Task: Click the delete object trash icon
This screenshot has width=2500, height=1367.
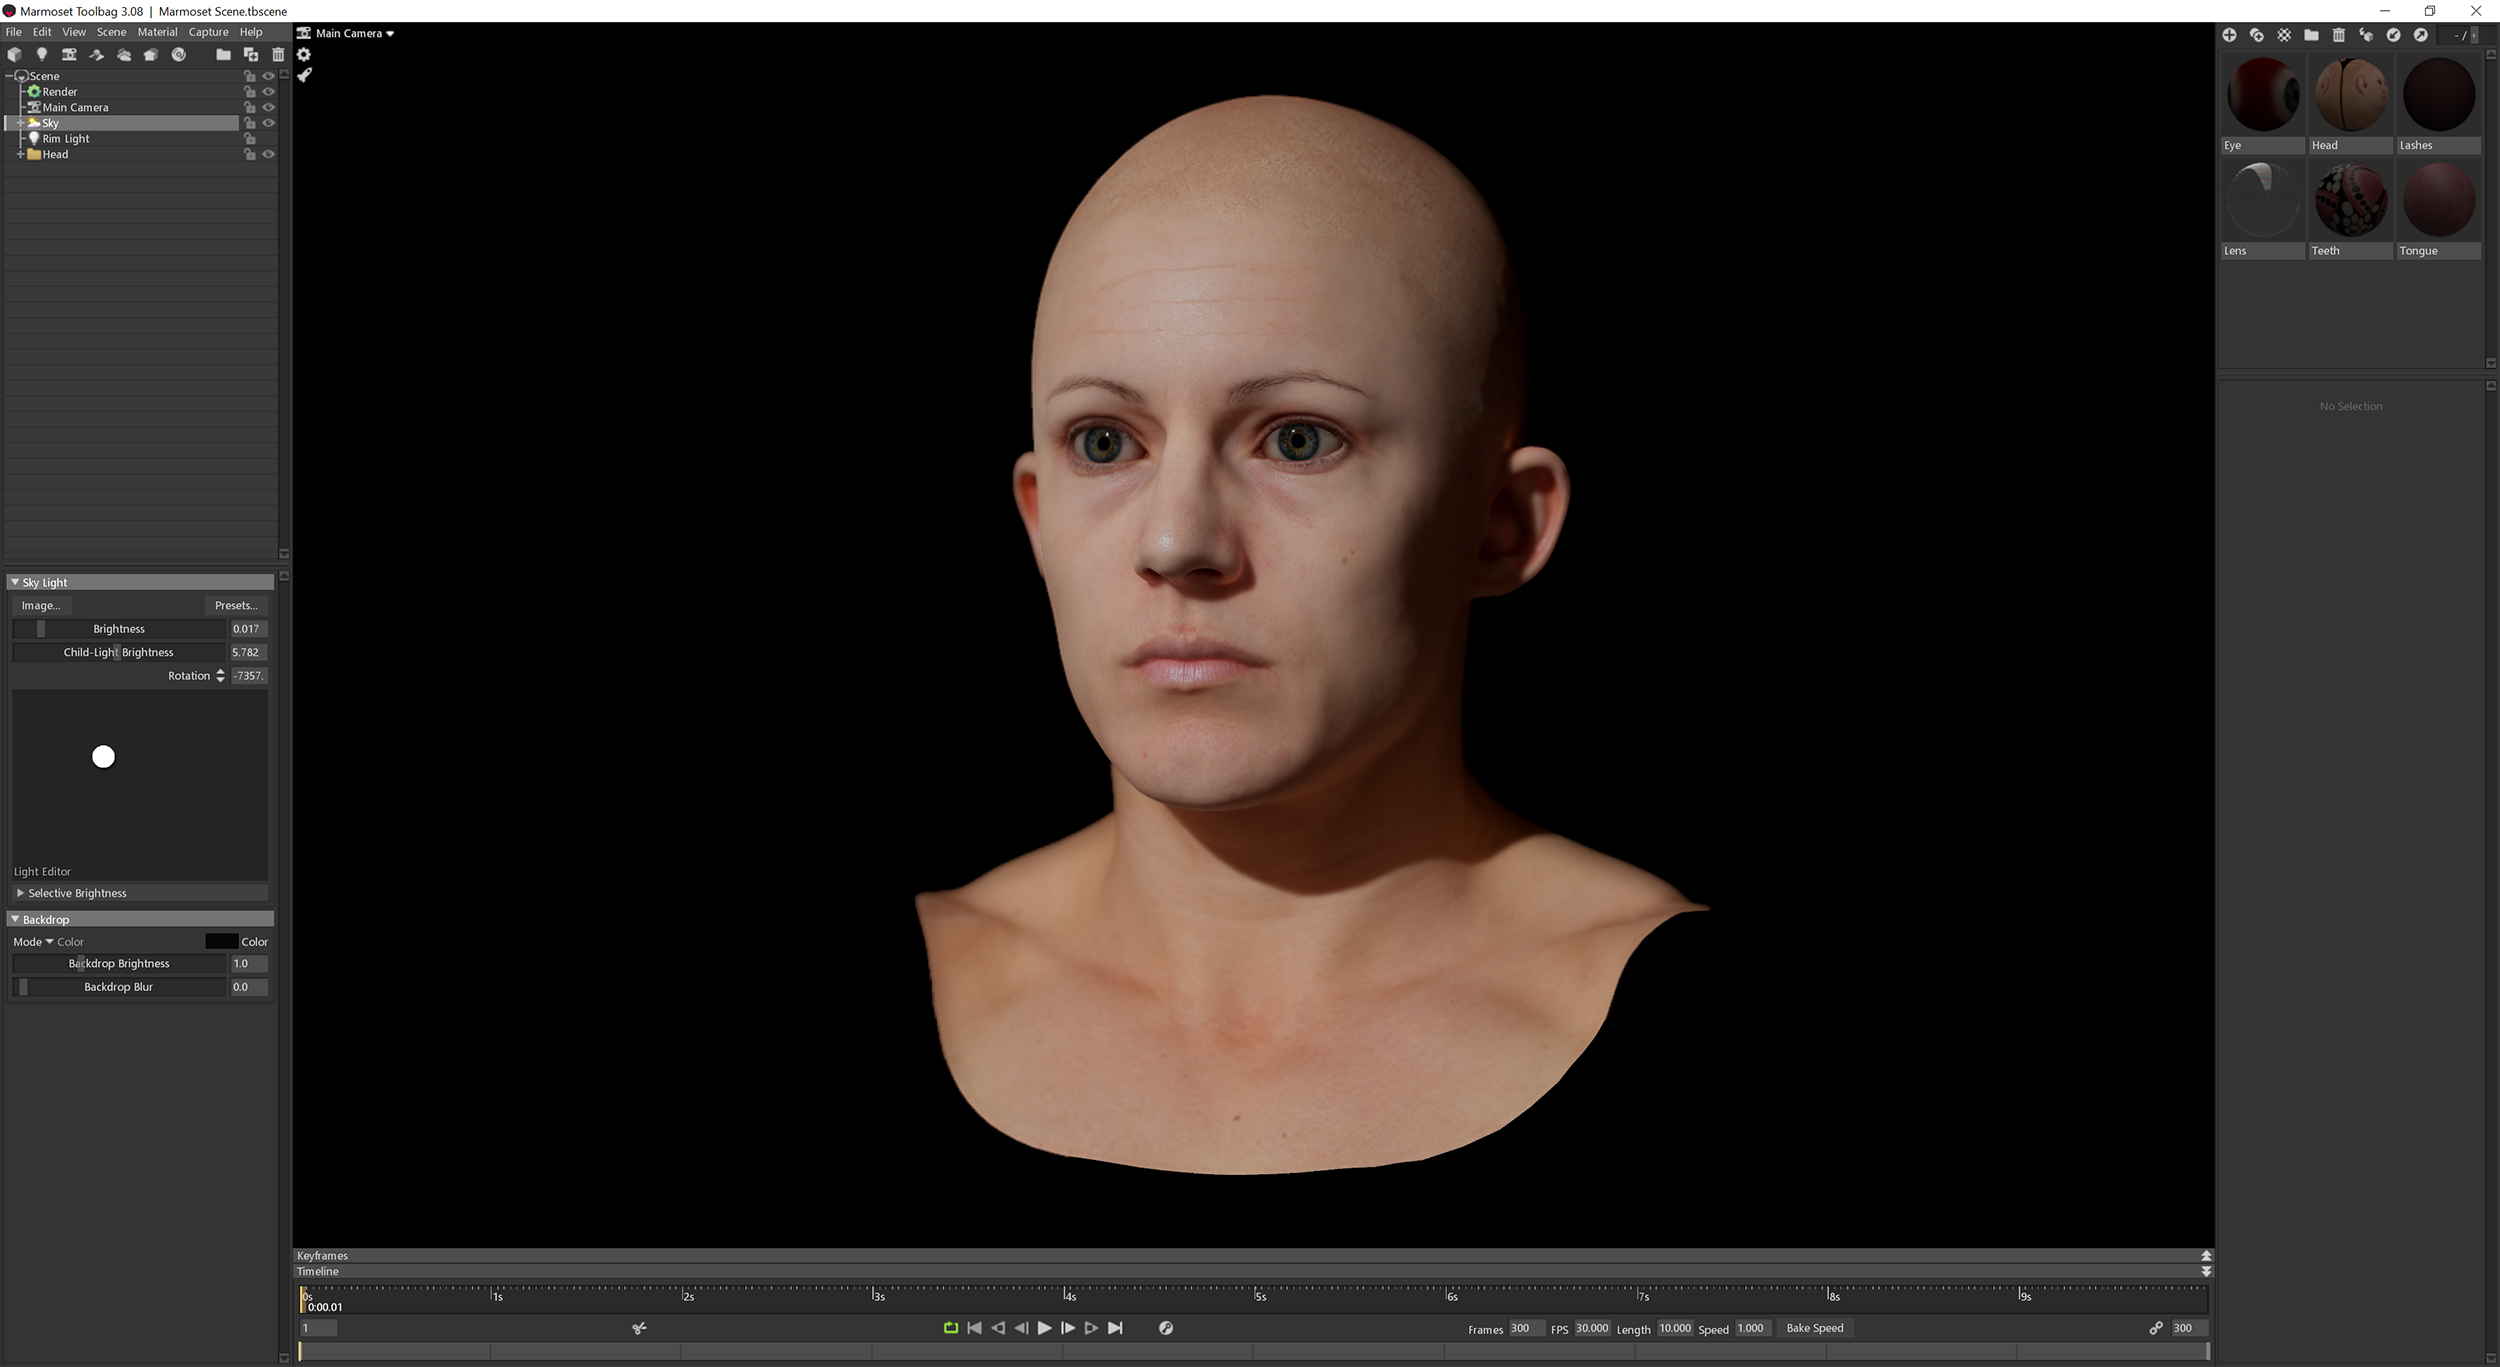Action: click(278, 55)
